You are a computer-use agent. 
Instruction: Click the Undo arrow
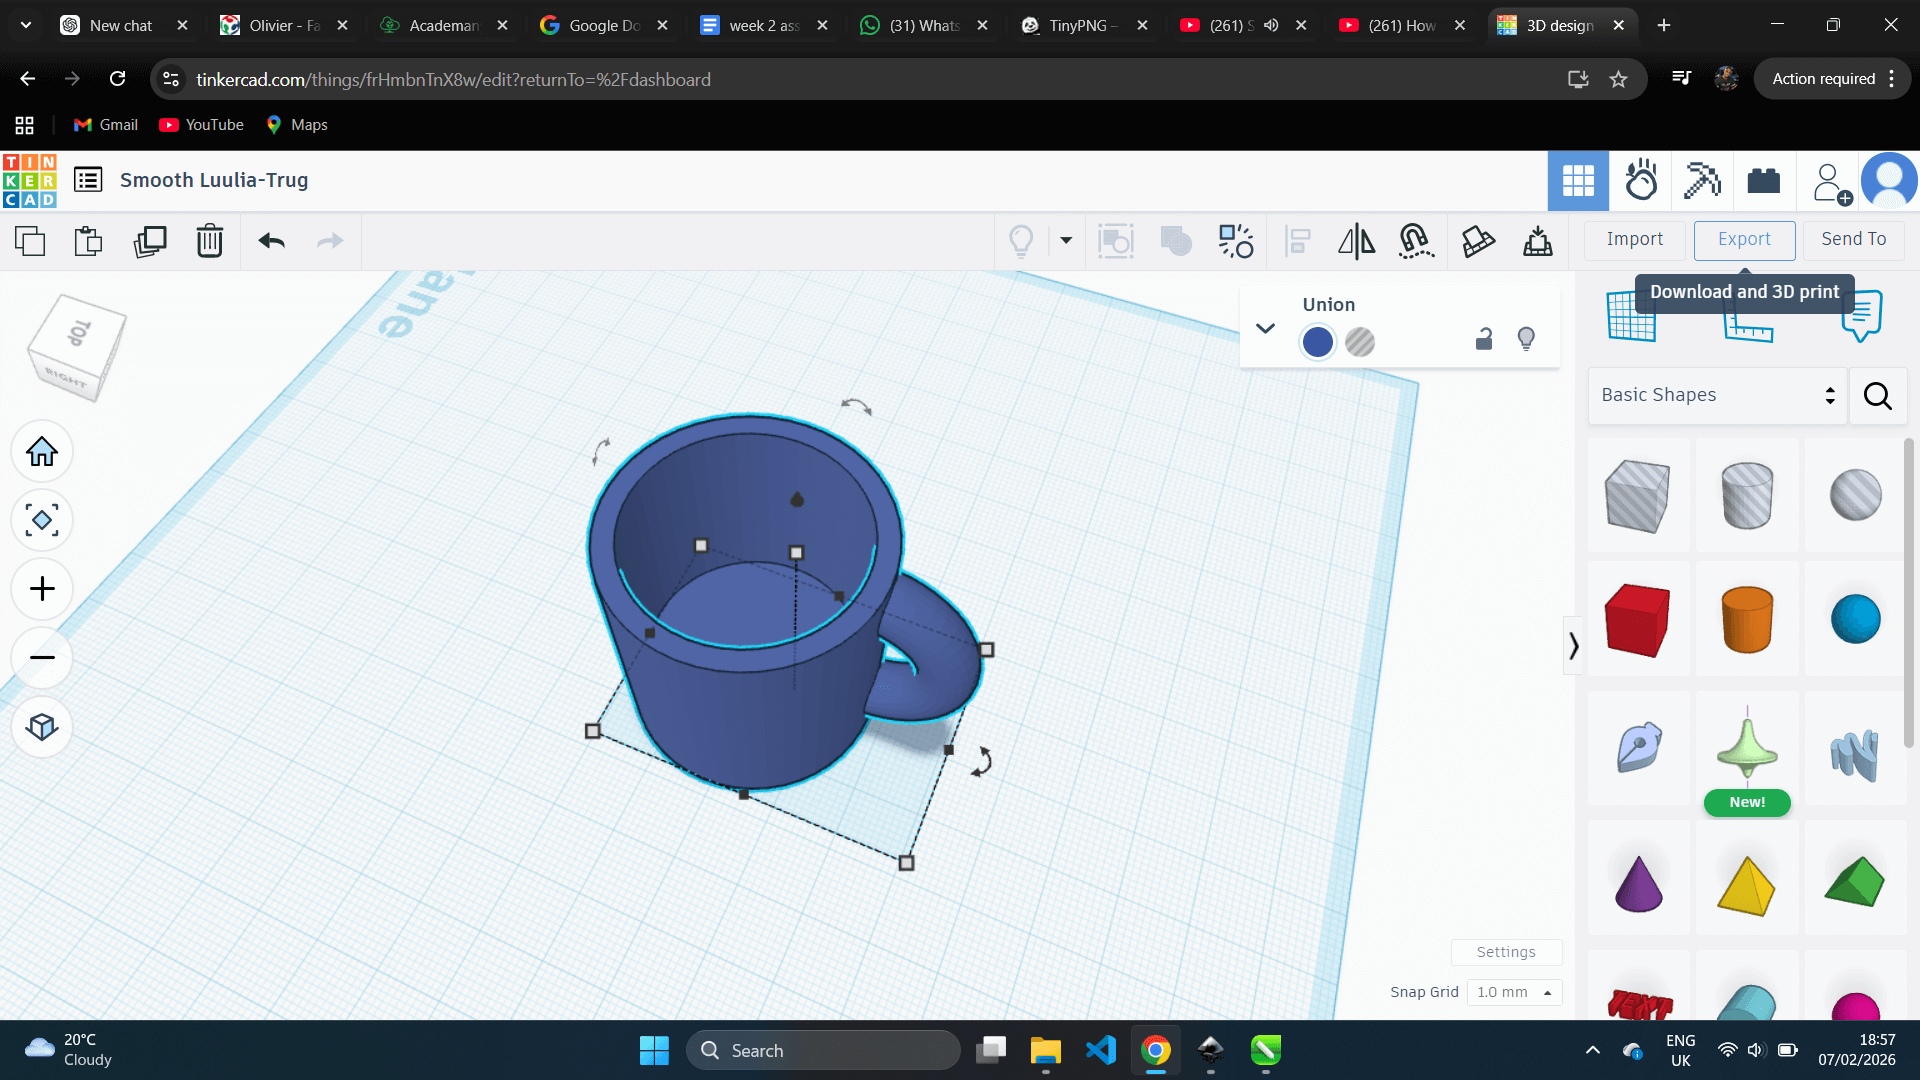[x=271, y=241]
